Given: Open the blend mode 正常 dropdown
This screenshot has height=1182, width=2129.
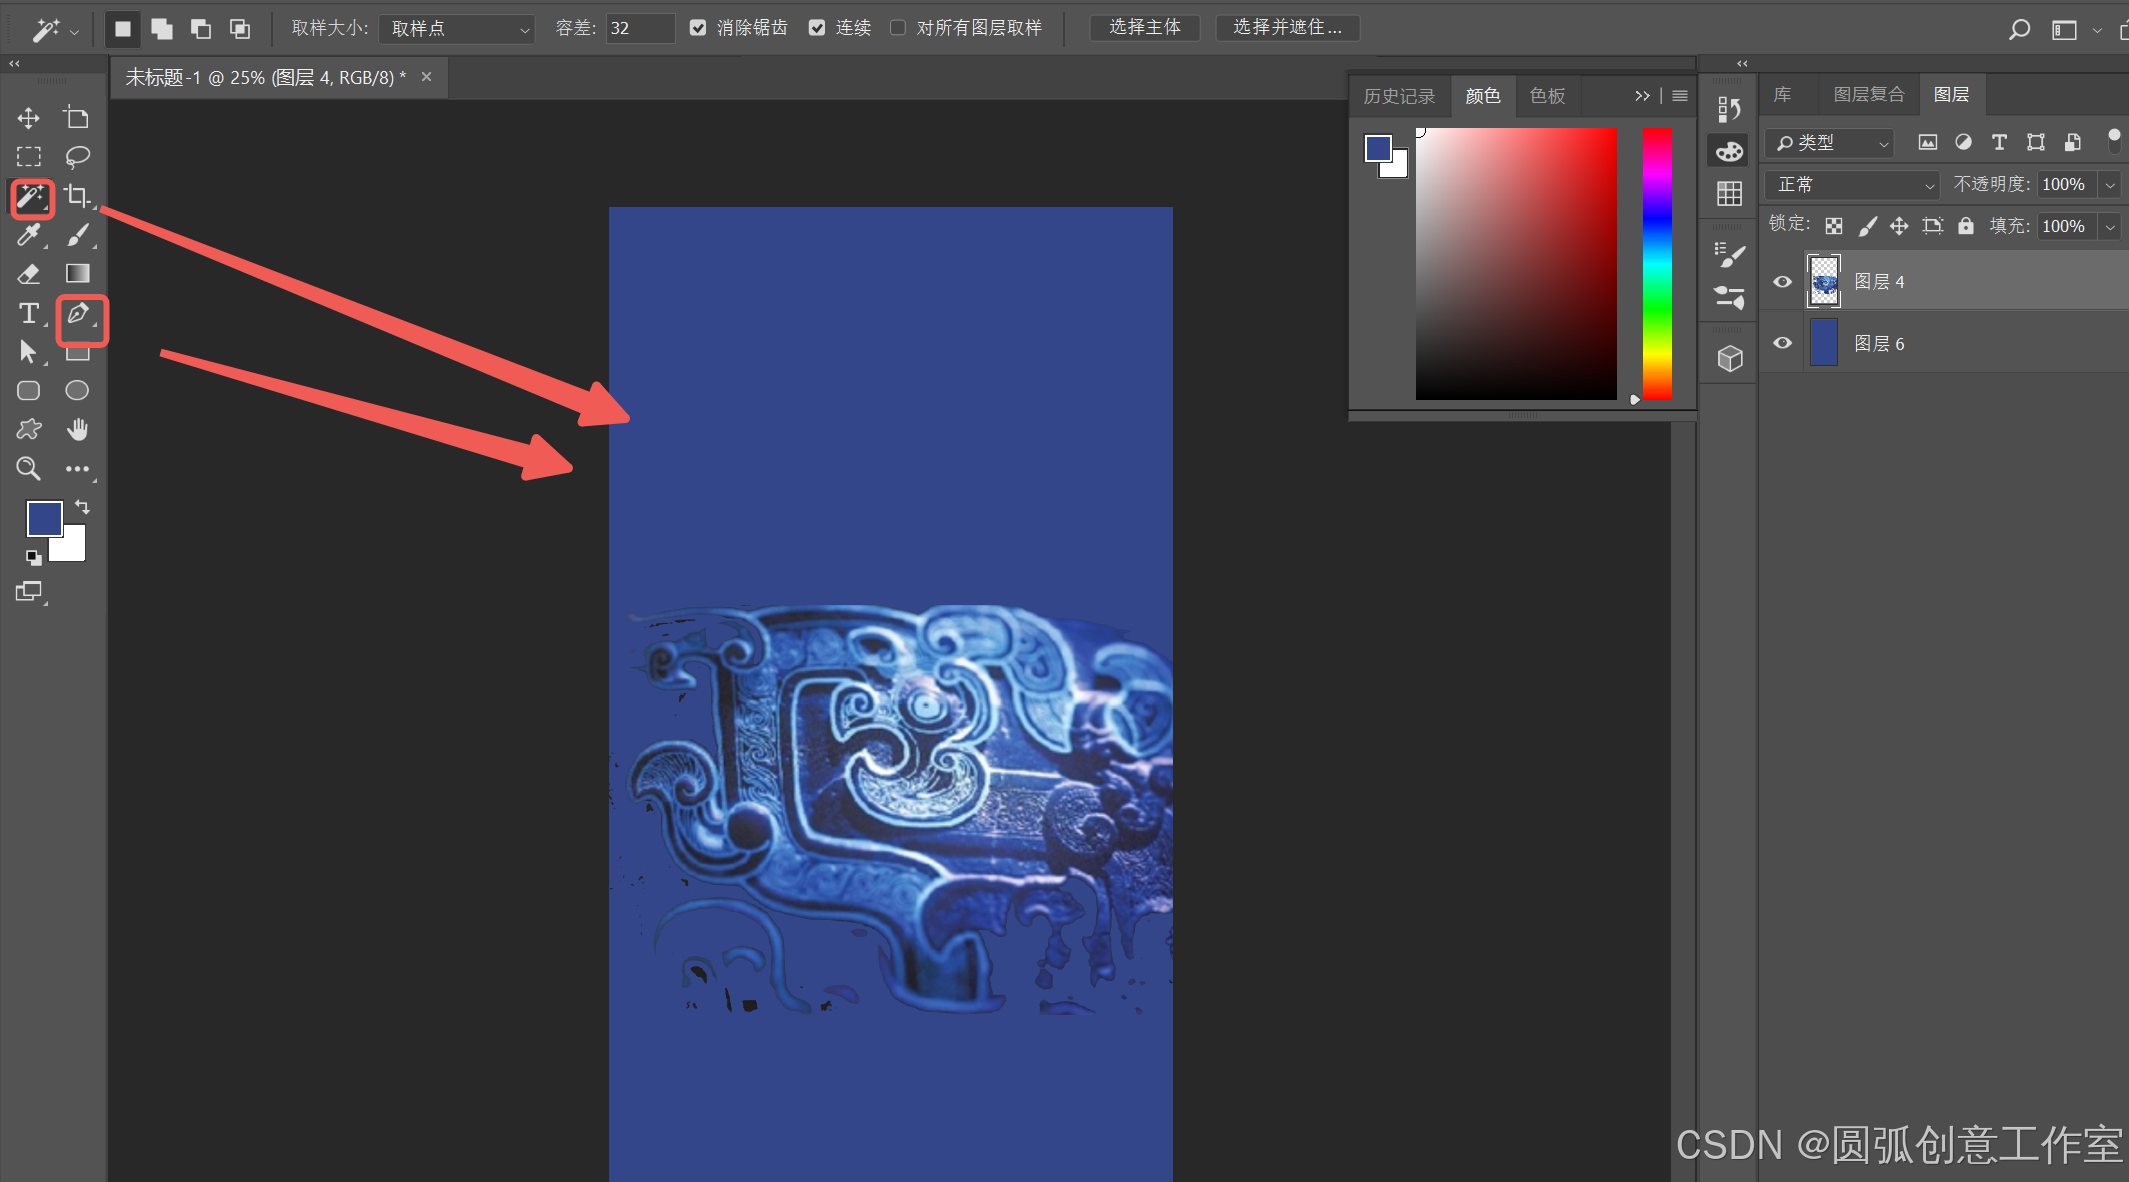Looking at the screenshot, I should coord(1852,185).
